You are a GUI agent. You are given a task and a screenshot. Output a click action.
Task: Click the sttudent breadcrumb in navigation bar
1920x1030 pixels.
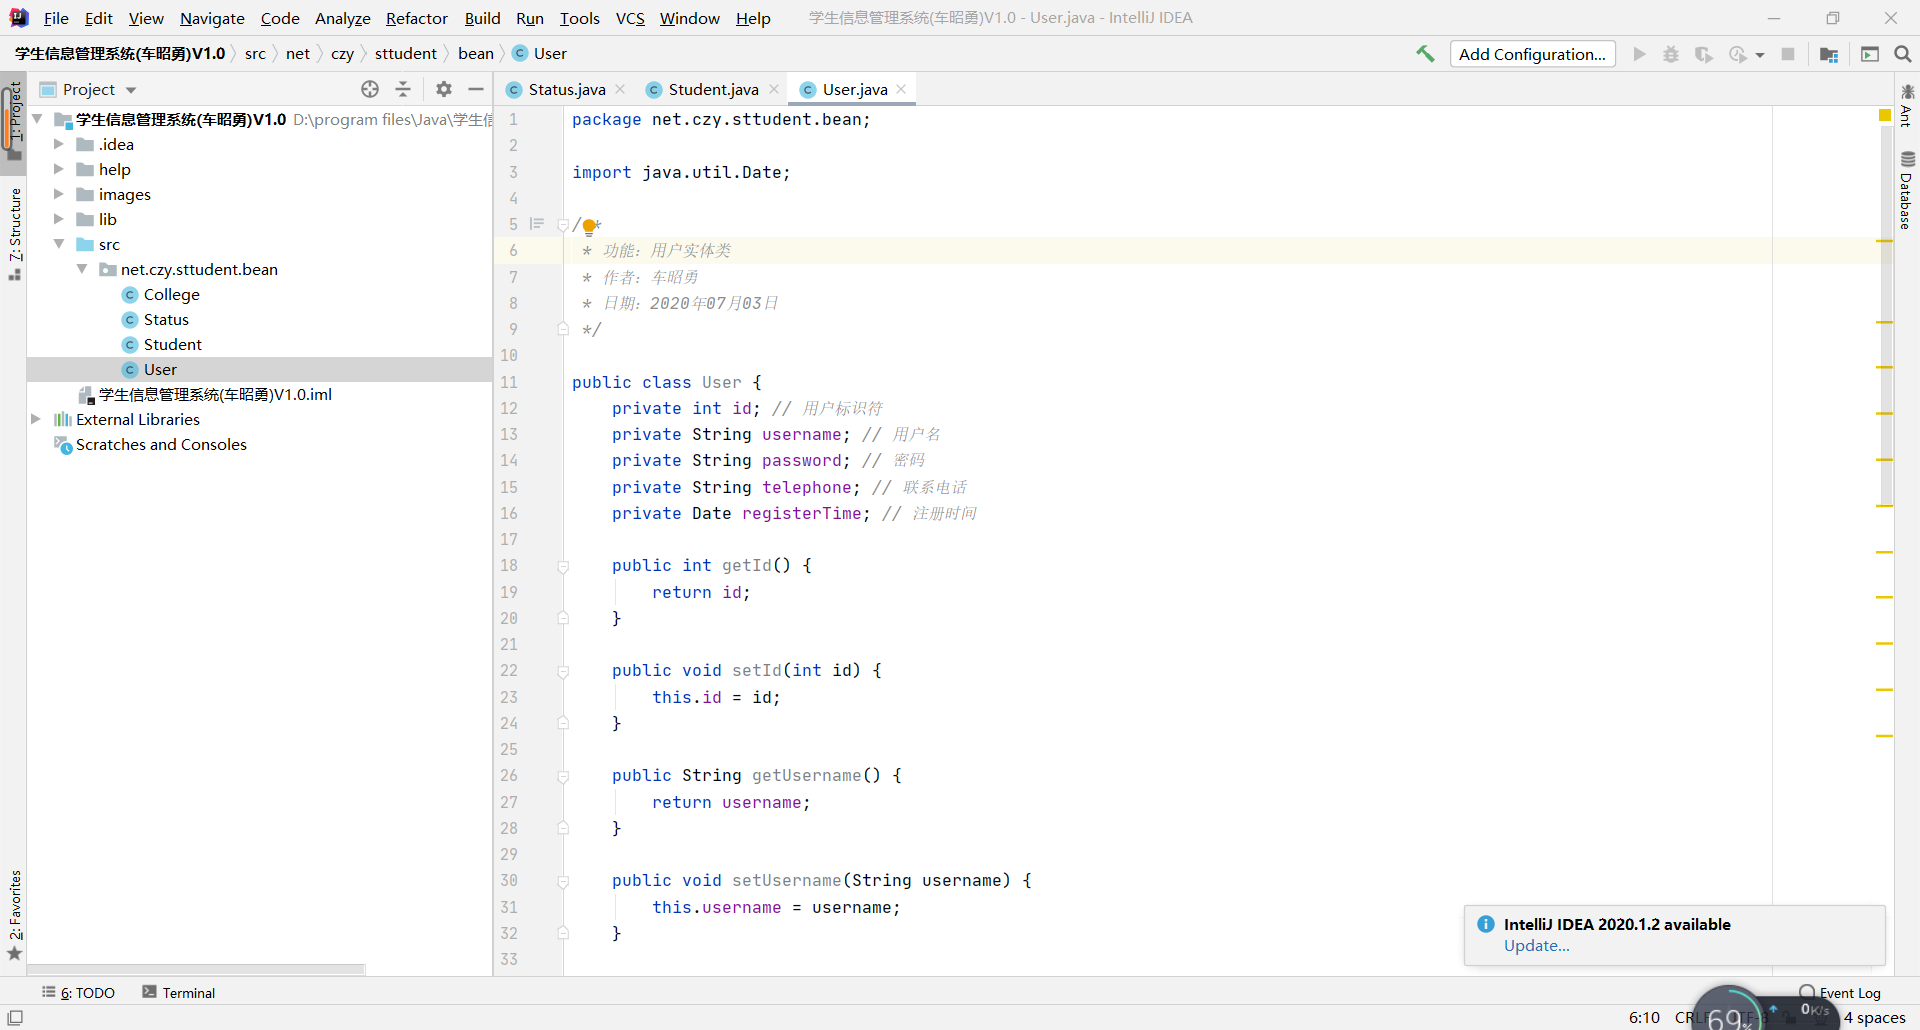[x=406, y=54]
